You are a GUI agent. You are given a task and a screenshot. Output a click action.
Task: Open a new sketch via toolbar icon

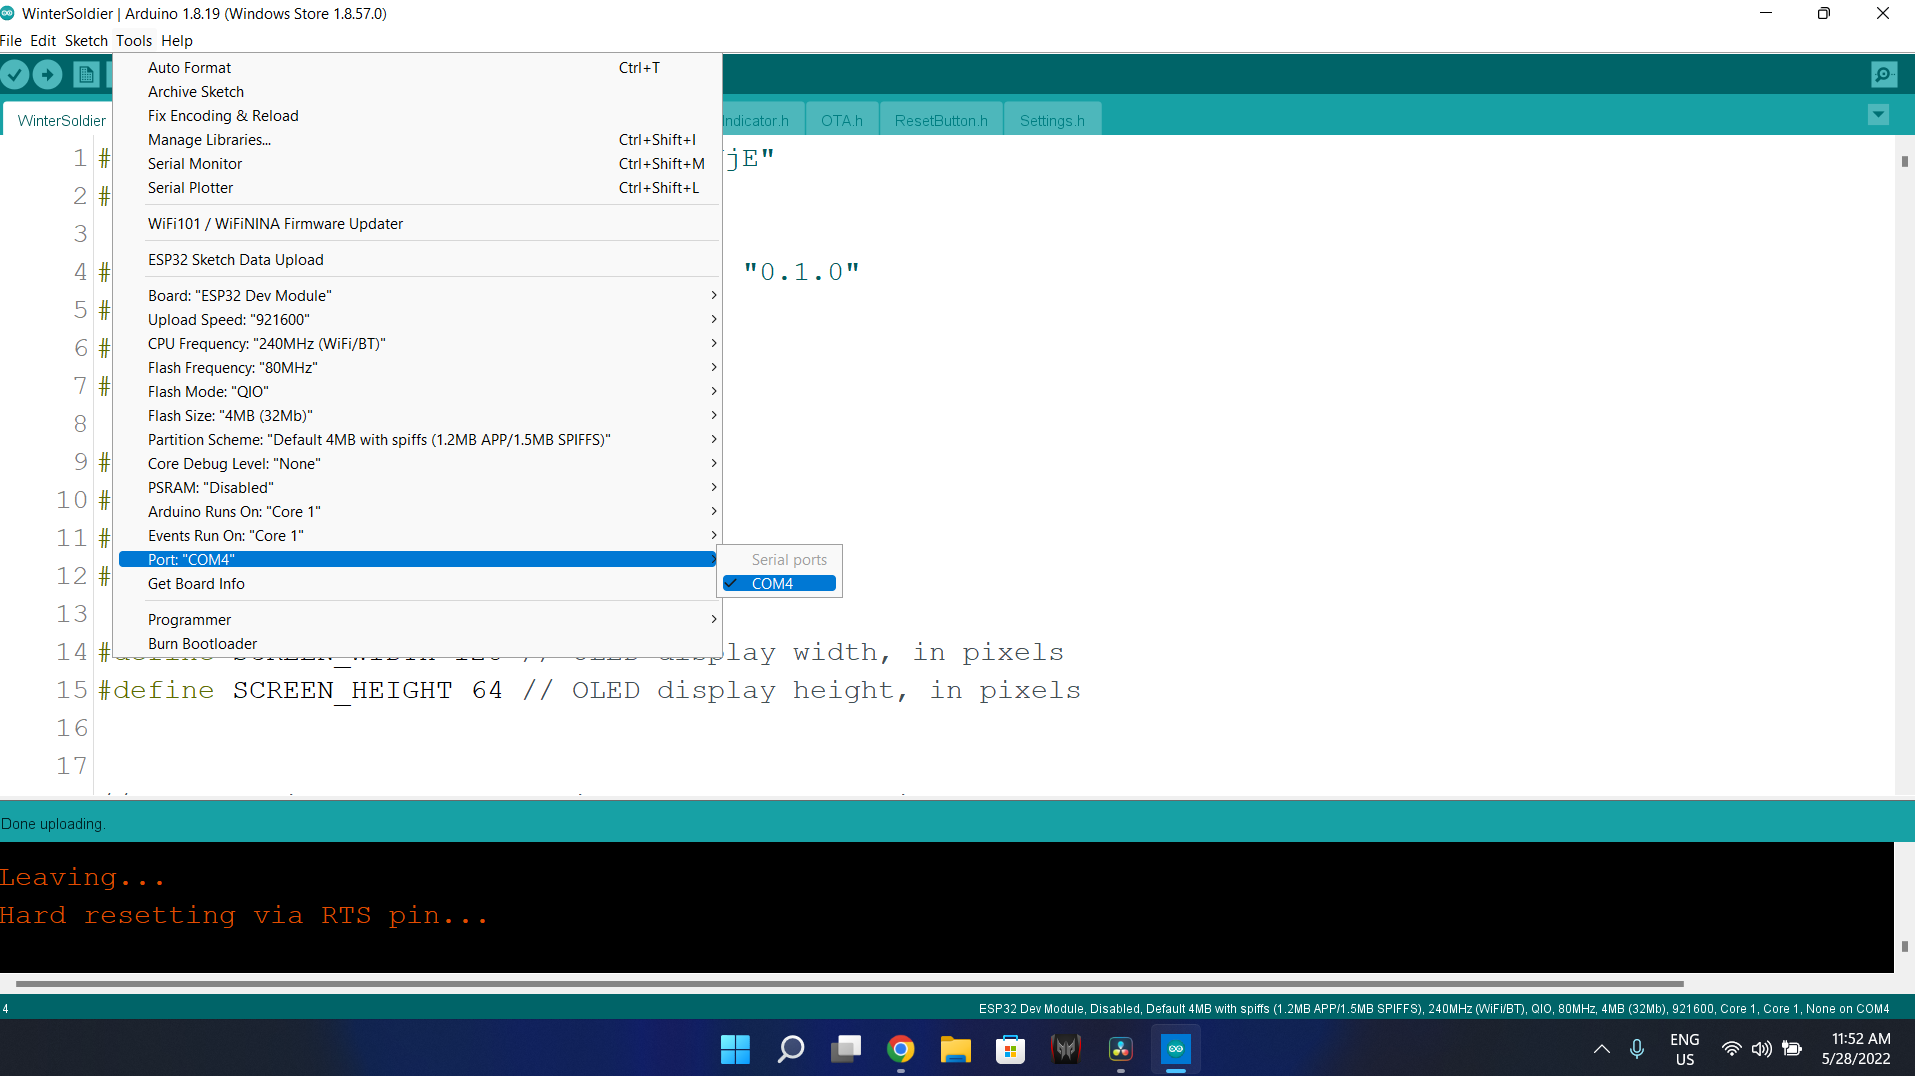click(x=85, y=74)
